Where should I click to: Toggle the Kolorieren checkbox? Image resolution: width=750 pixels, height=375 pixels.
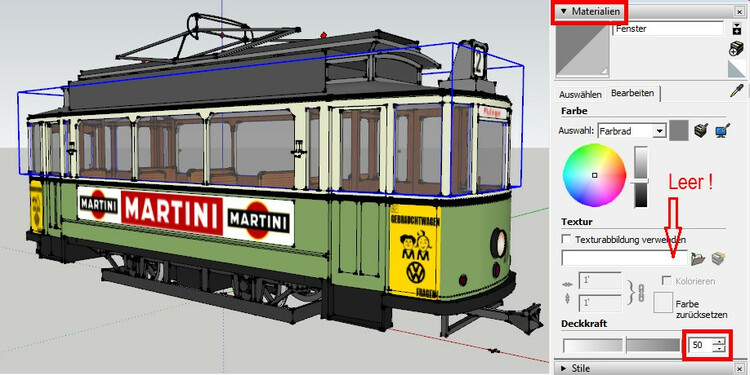[667, 281]
